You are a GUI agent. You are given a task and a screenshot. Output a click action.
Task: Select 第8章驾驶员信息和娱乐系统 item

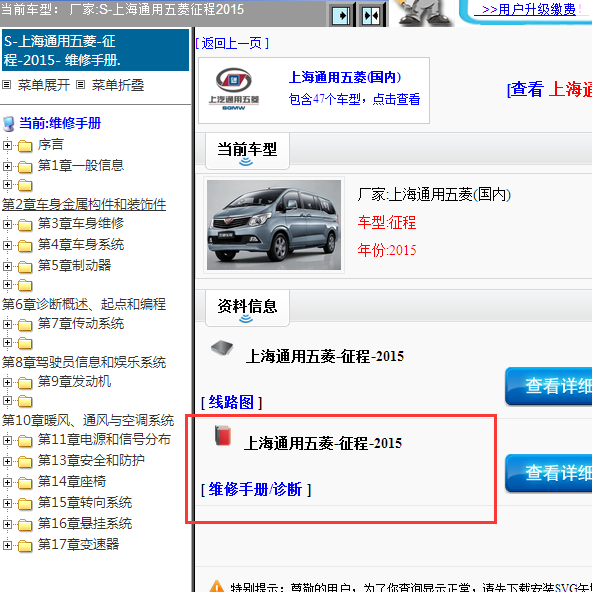pyautogui.click(x=84, y=362)
